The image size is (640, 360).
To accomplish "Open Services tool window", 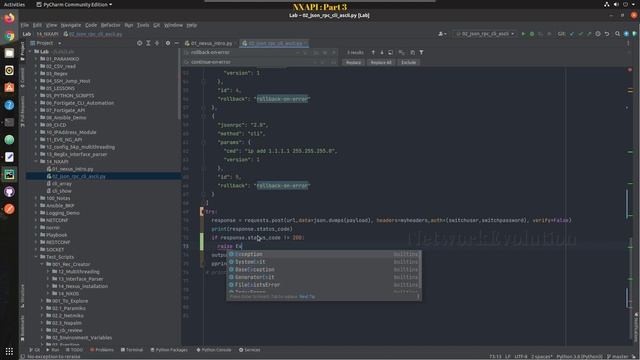I will 249,350.
